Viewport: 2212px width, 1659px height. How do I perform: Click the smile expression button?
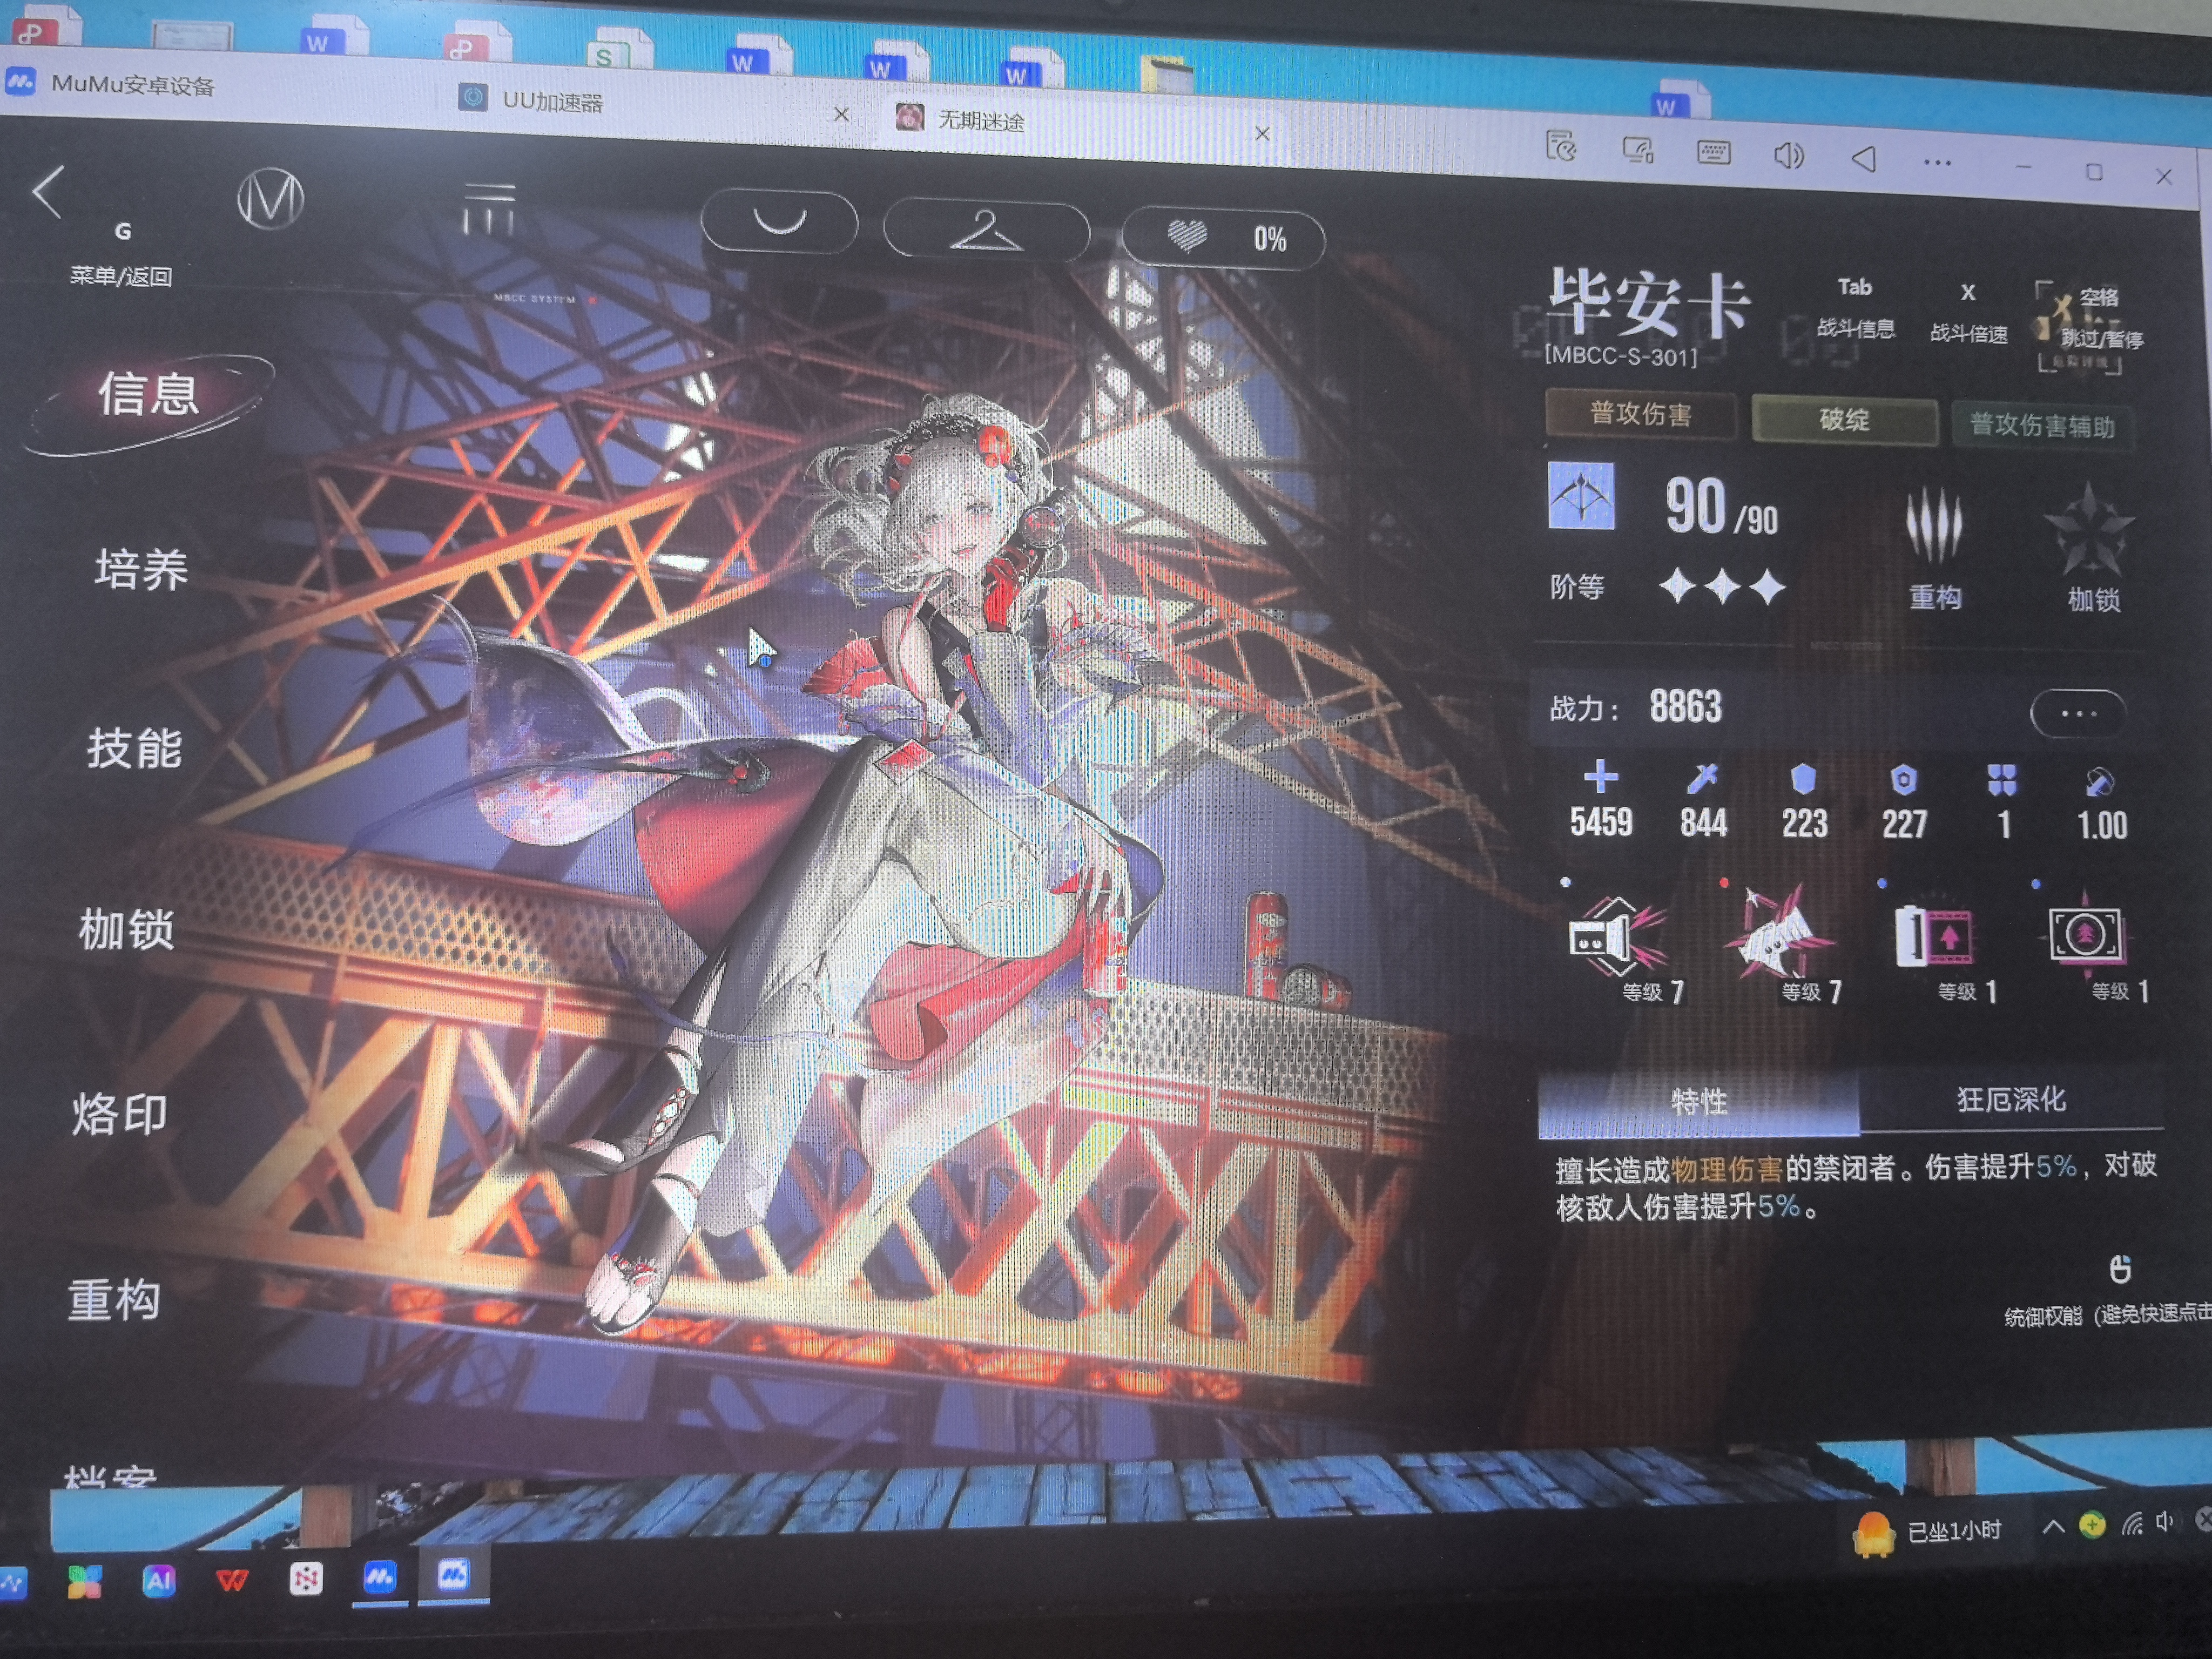point(779,221)
